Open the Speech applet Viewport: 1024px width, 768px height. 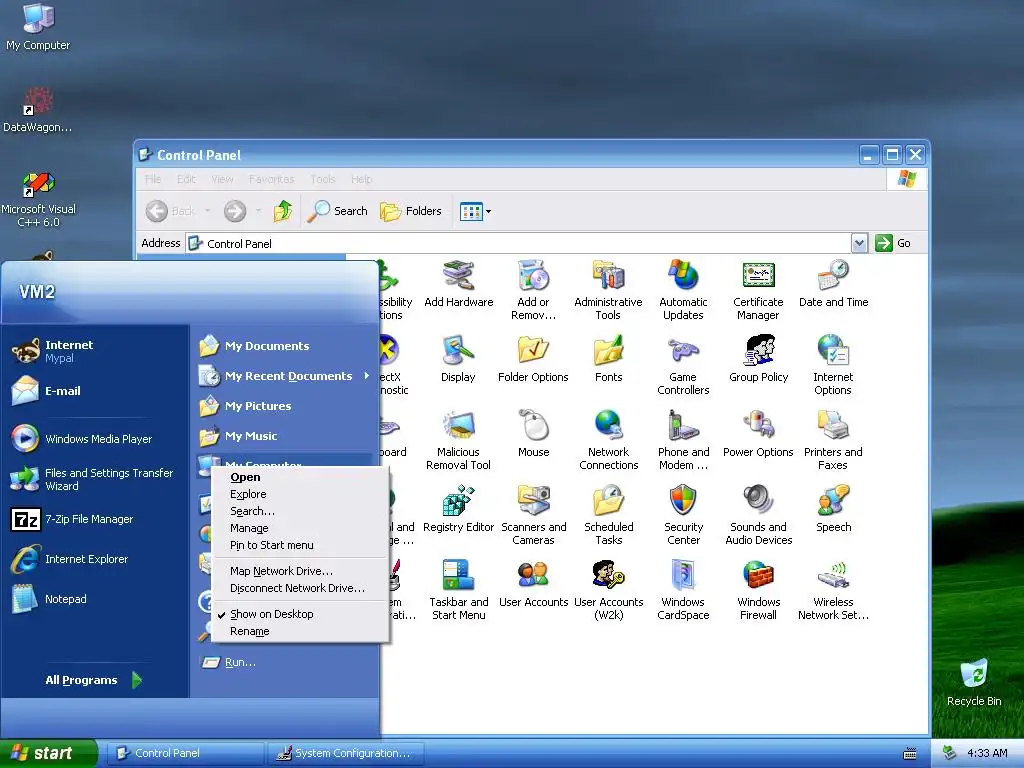click(x=833, y=509)
